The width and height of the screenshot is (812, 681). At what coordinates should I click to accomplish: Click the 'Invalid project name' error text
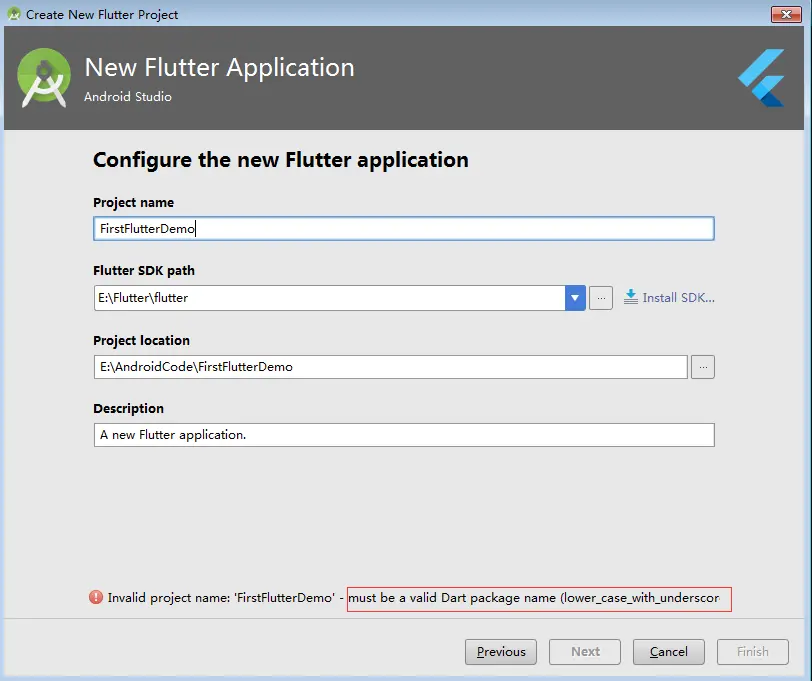coord(414,598)
